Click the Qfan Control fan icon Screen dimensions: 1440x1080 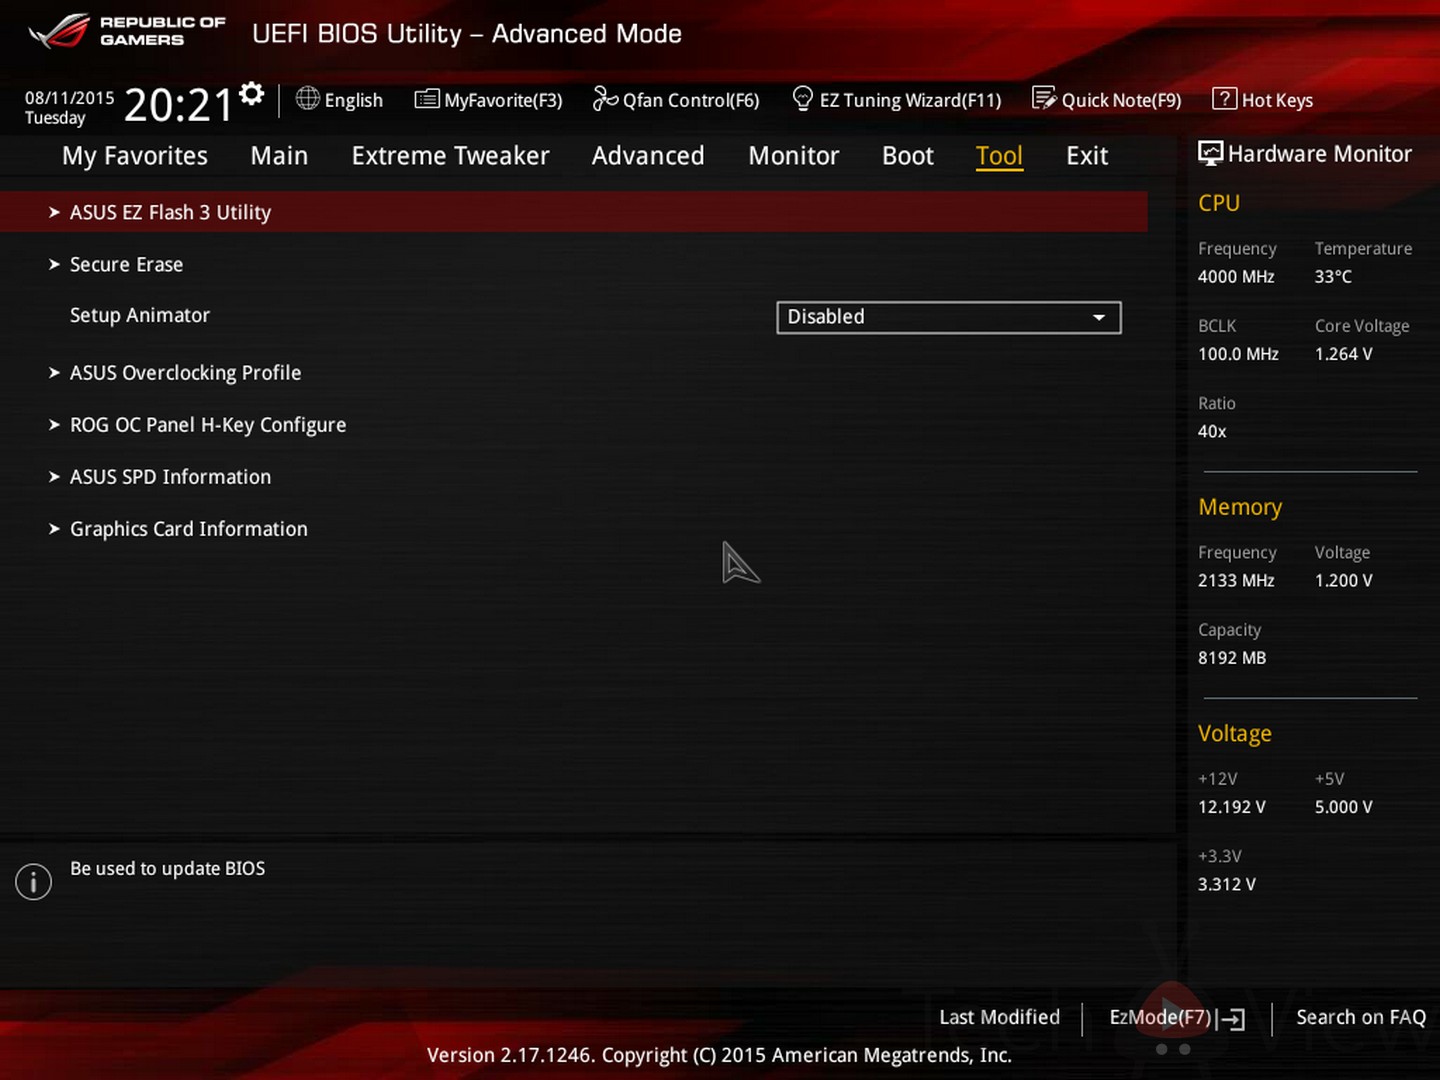click(605, 98)
